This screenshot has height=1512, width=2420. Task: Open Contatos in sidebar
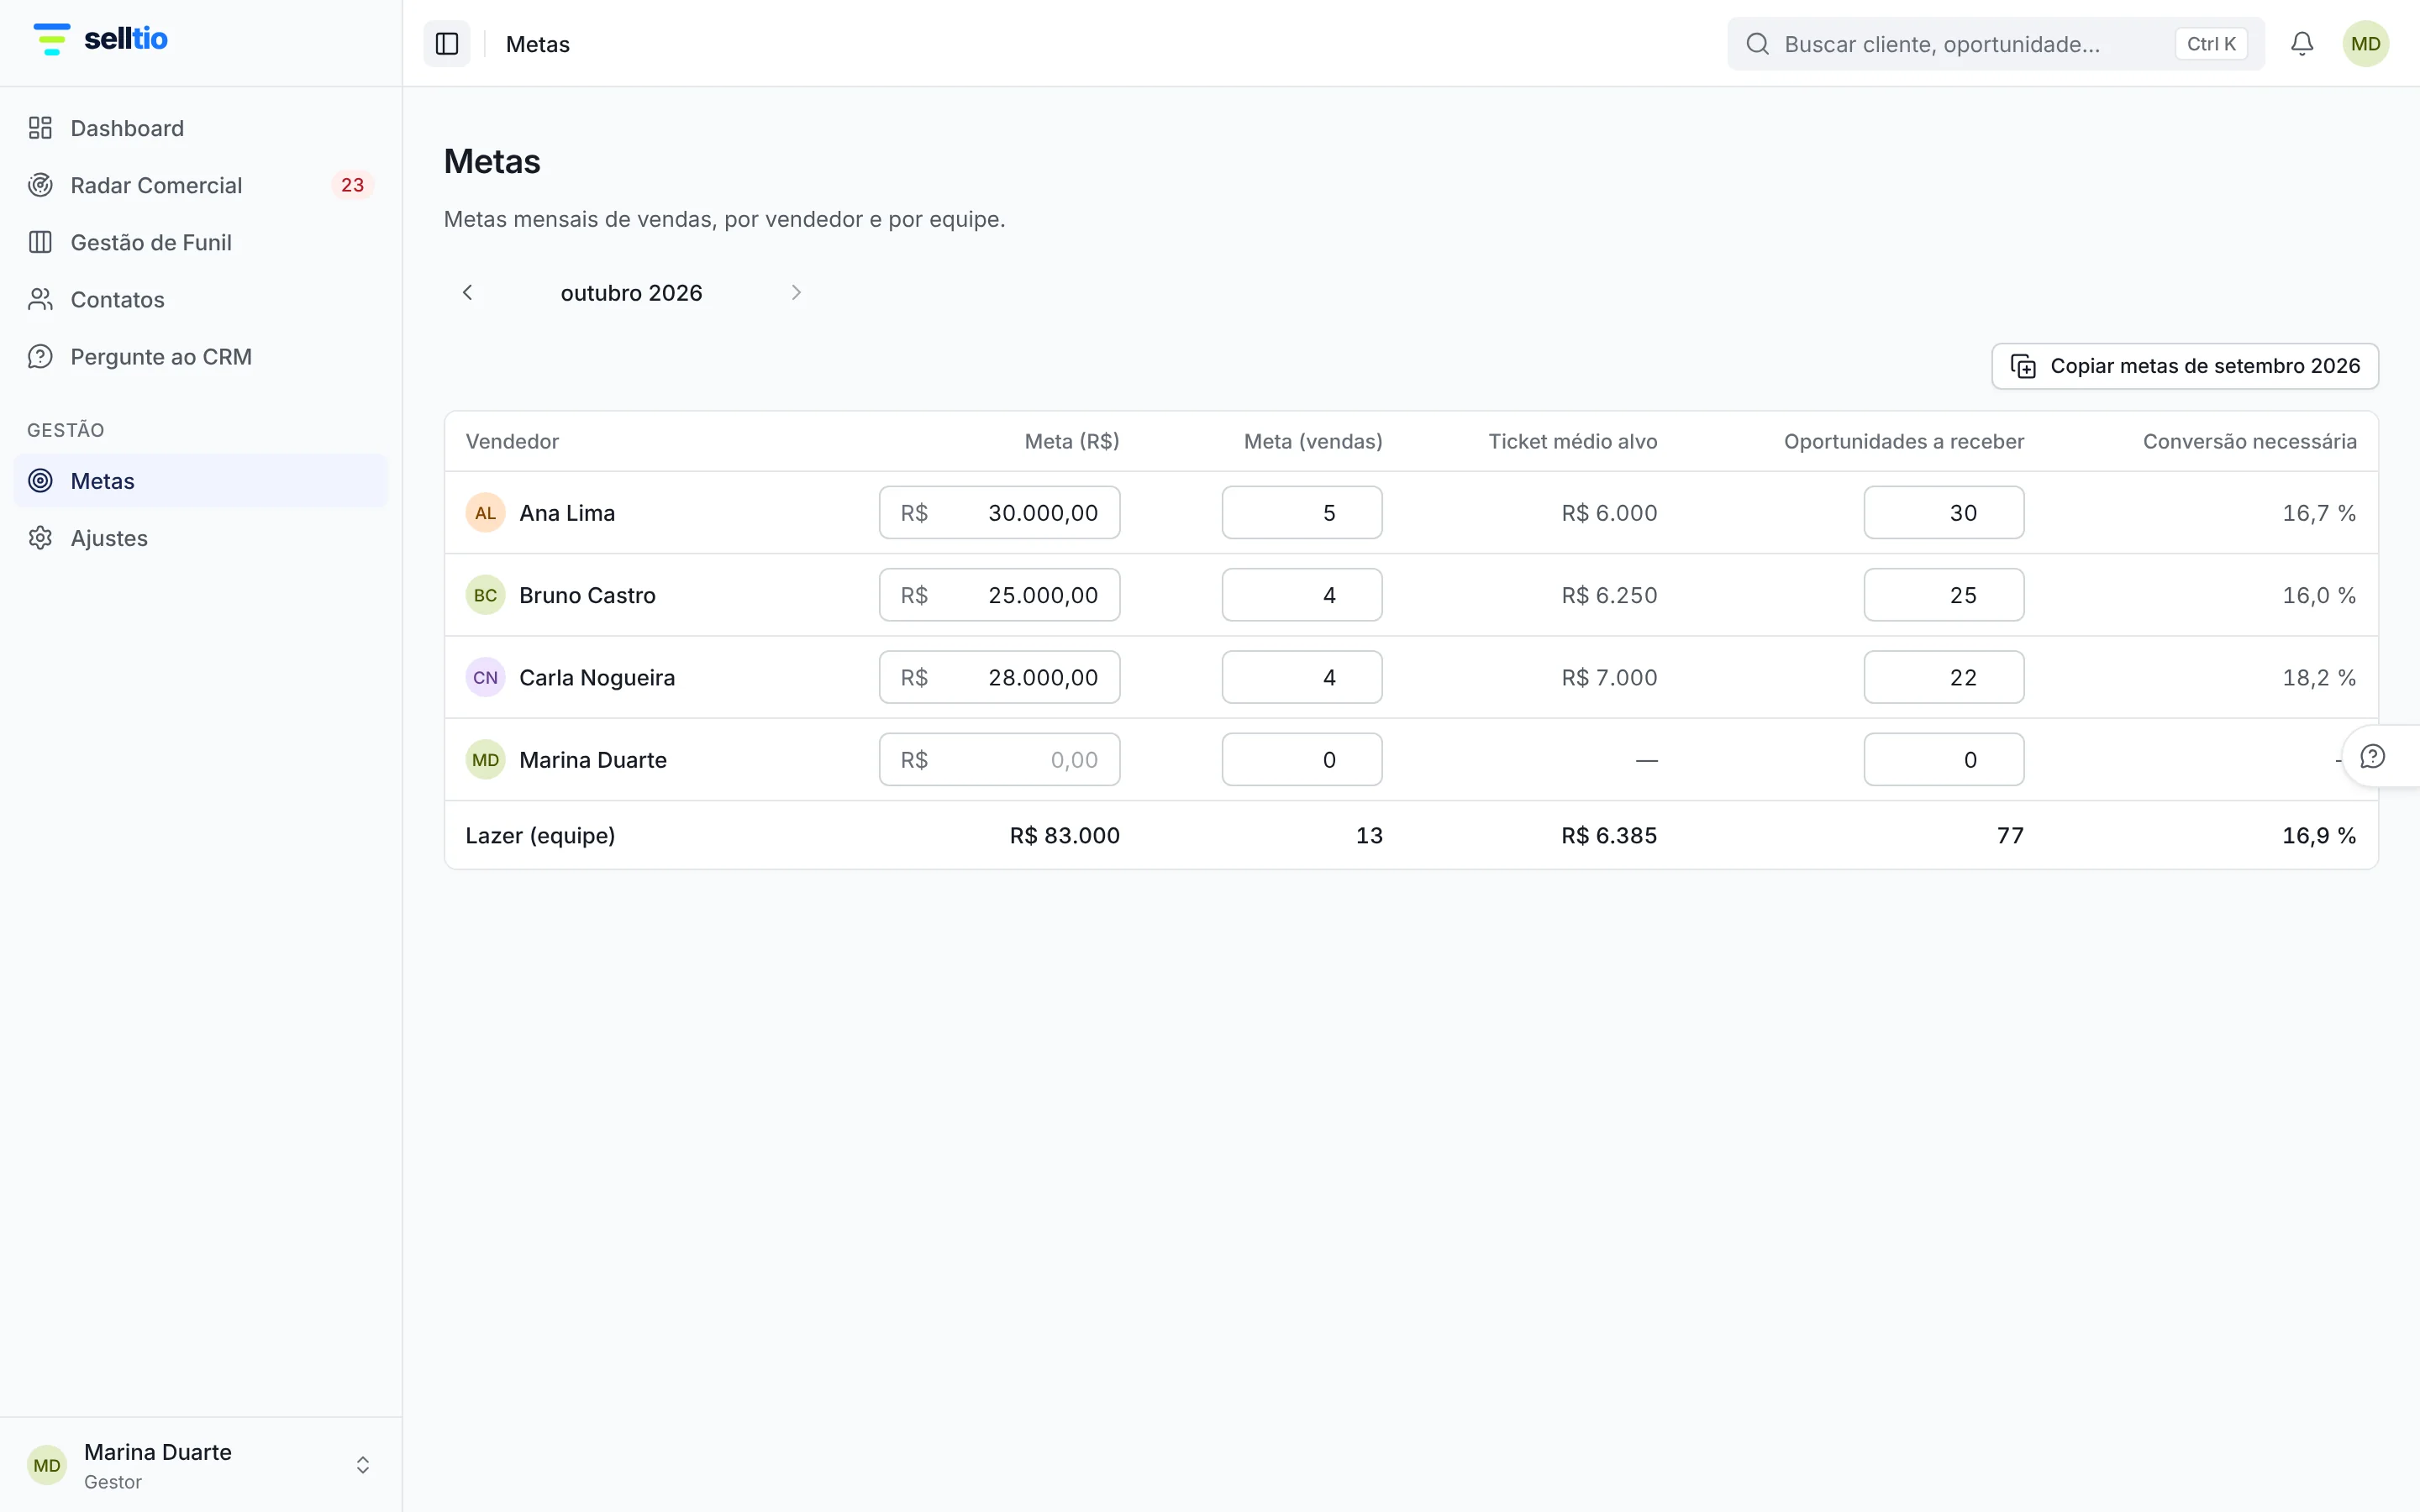coord(201,299)
